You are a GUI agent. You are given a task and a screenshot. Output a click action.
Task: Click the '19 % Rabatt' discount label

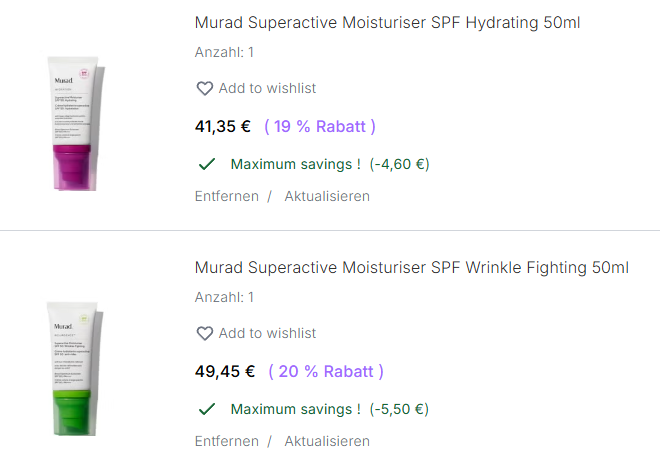point(320,127)
